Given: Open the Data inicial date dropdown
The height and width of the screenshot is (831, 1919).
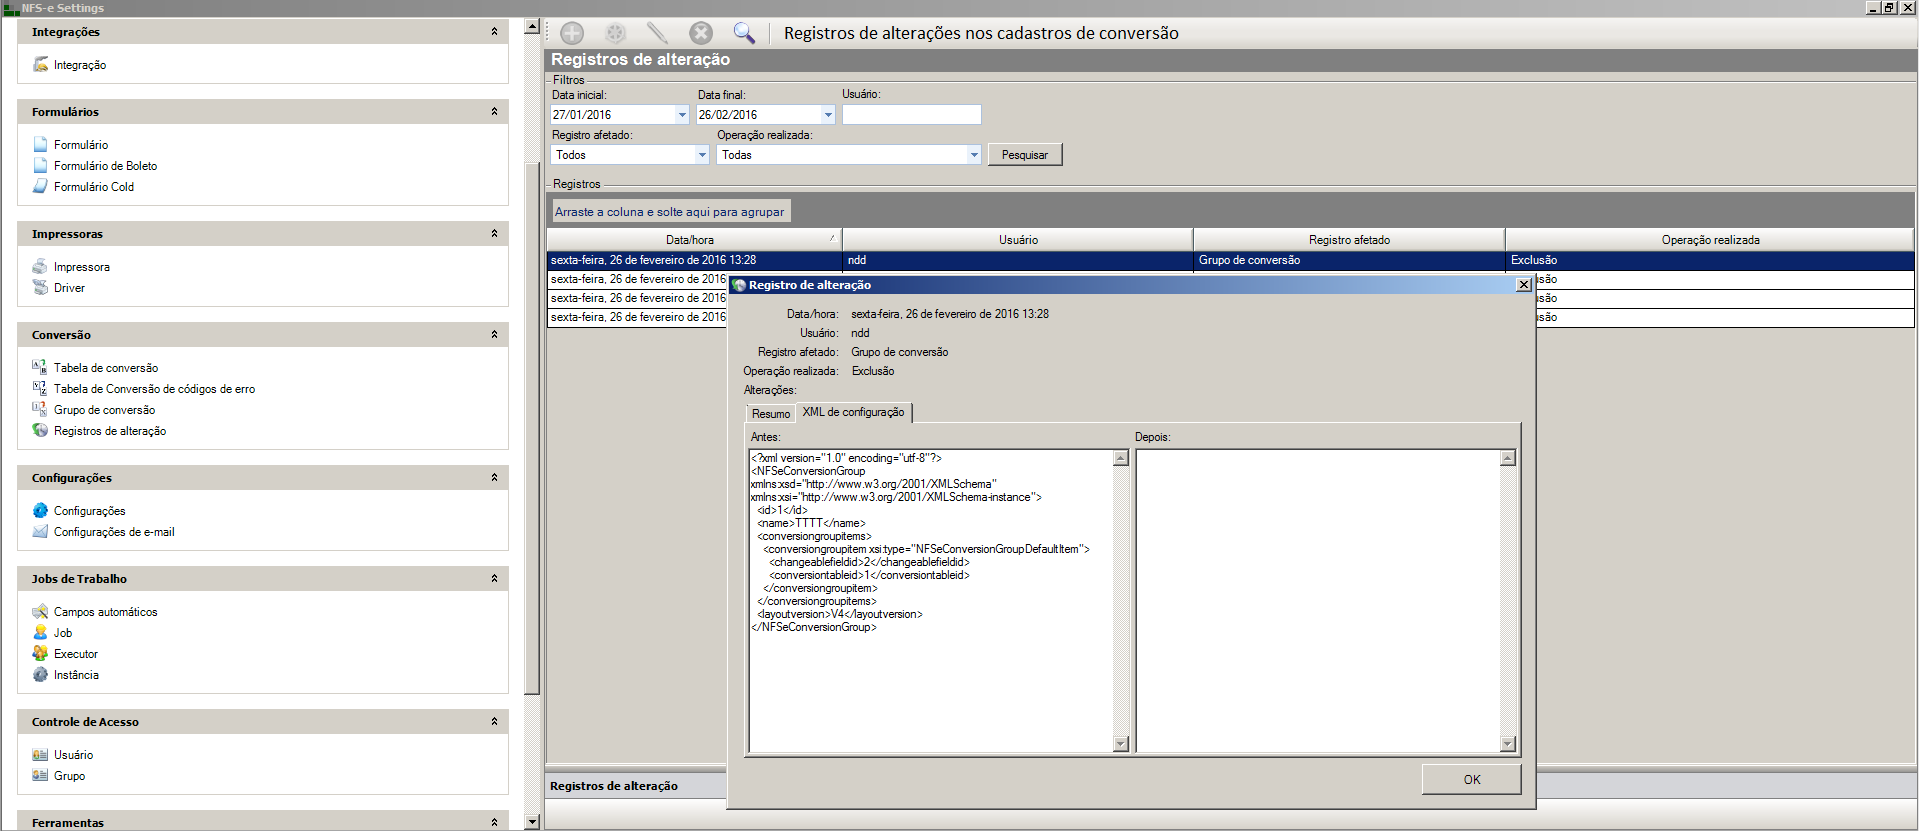Looking at the screenshot, I should pyautogui.click(x=682, y=115).
